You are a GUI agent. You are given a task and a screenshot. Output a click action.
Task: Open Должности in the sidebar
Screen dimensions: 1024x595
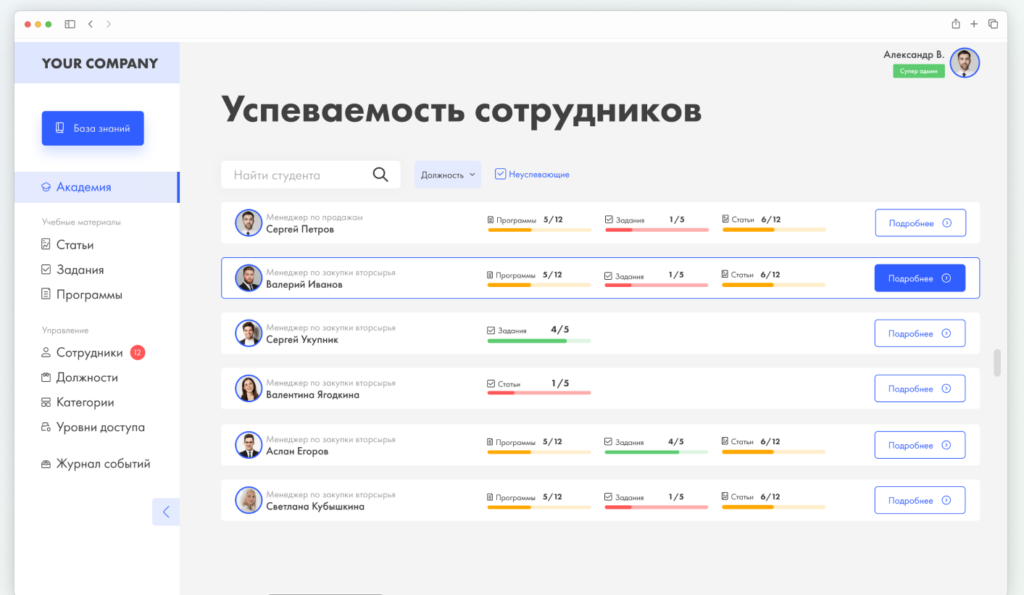pyautogui.click(x=80, y=378)
